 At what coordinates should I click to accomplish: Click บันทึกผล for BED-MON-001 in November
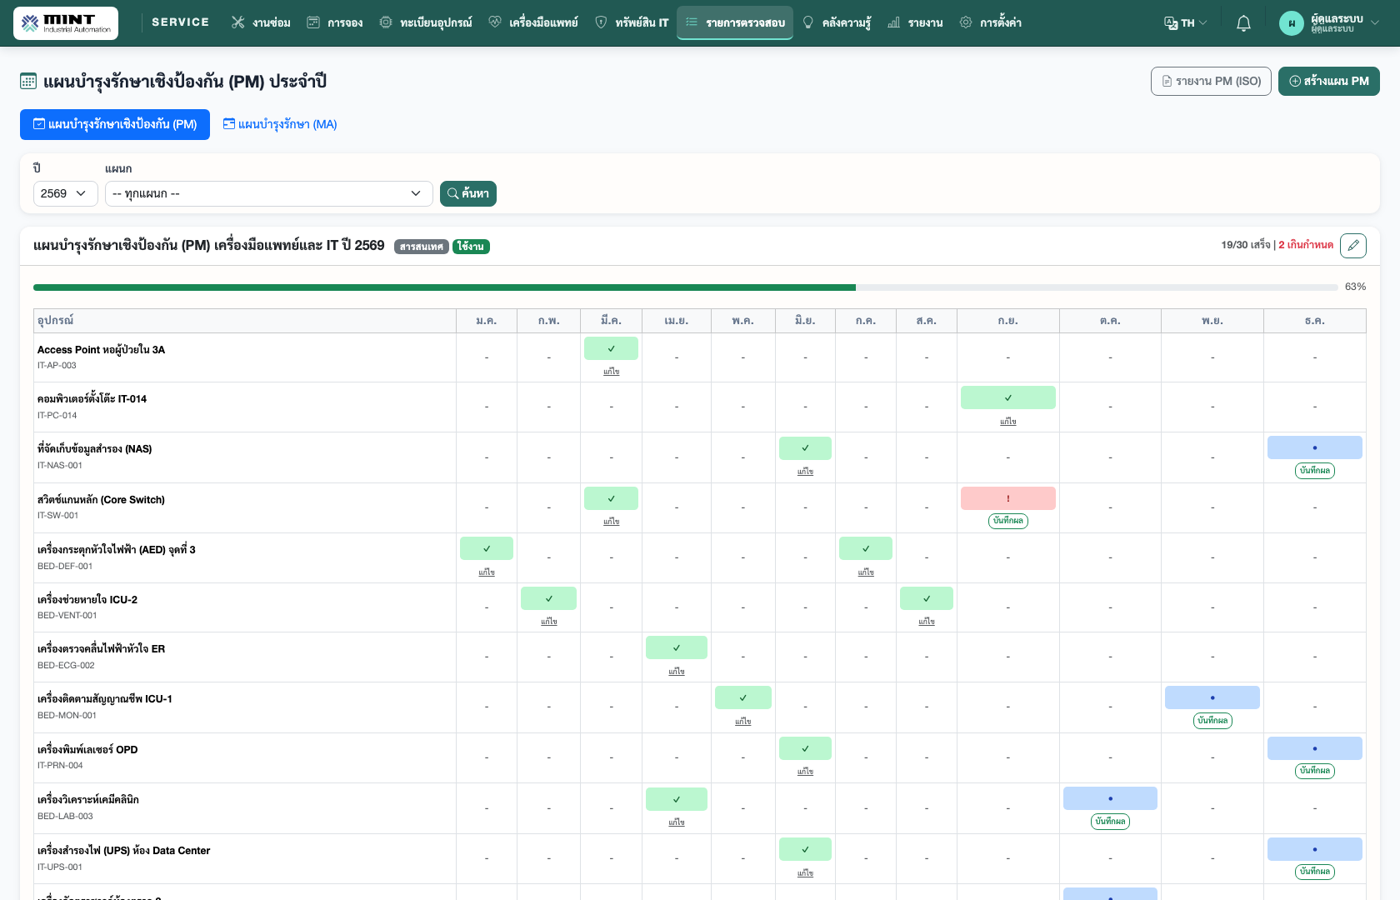pos(1212,721)
